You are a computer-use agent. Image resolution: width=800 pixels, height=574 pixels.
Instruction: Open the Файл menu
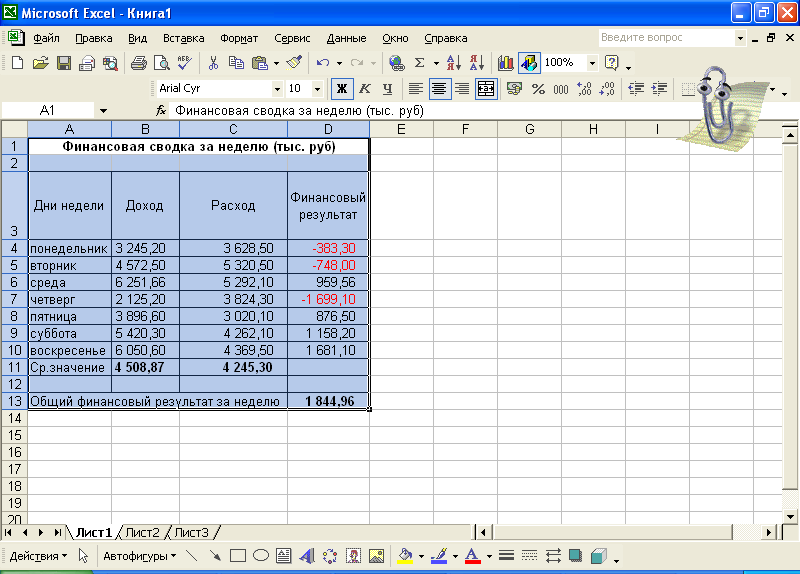[x=46, y=38]
